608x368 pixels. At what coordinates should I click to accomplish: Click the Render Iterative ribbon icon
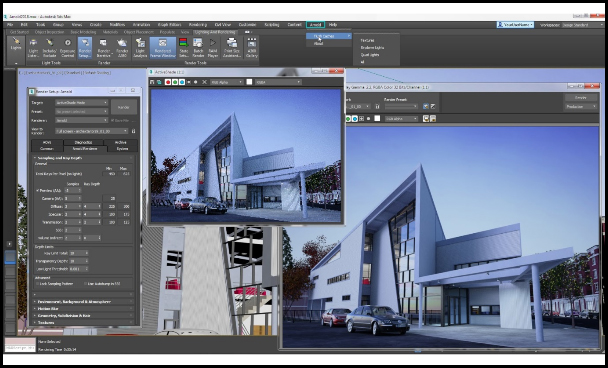103,48
